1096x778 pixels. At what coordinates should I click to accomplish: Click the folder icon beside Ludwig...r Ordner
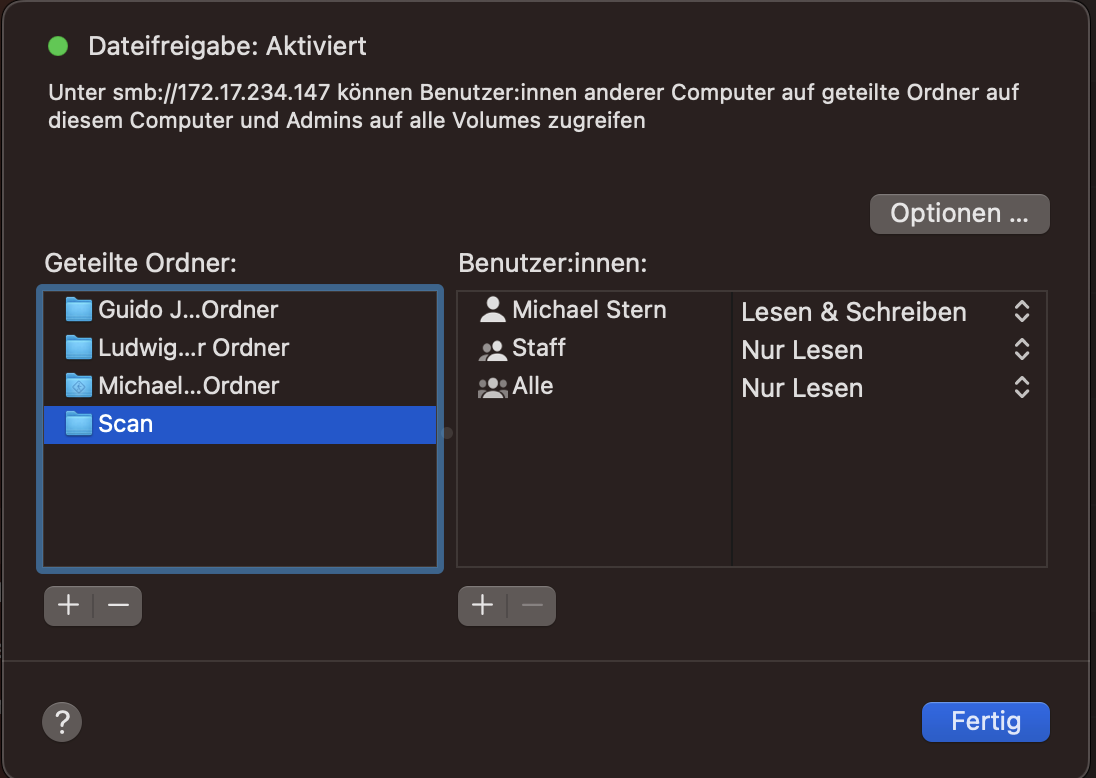tap(78, 348)
